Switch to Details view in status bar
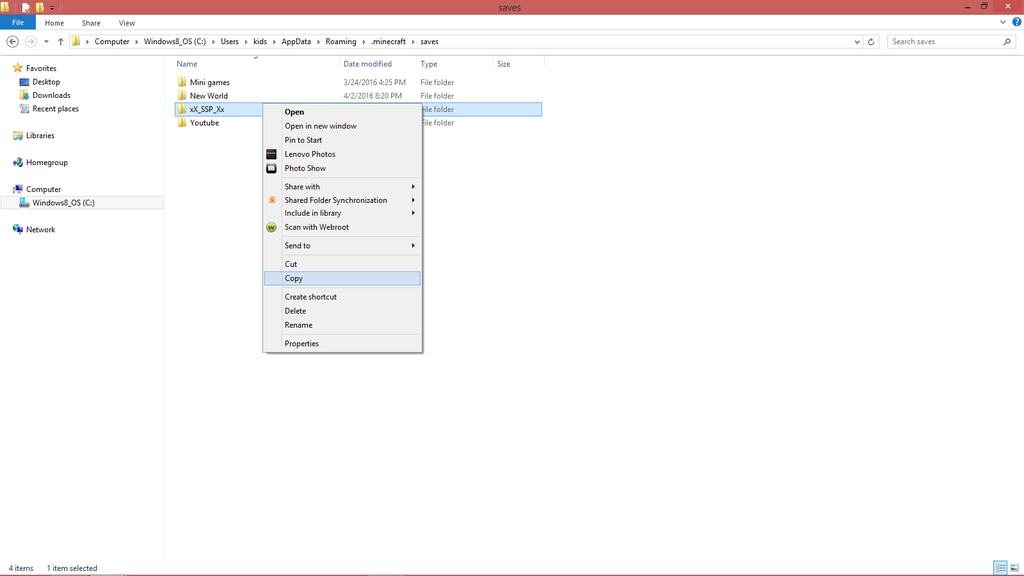 click(x=999, y=568)
